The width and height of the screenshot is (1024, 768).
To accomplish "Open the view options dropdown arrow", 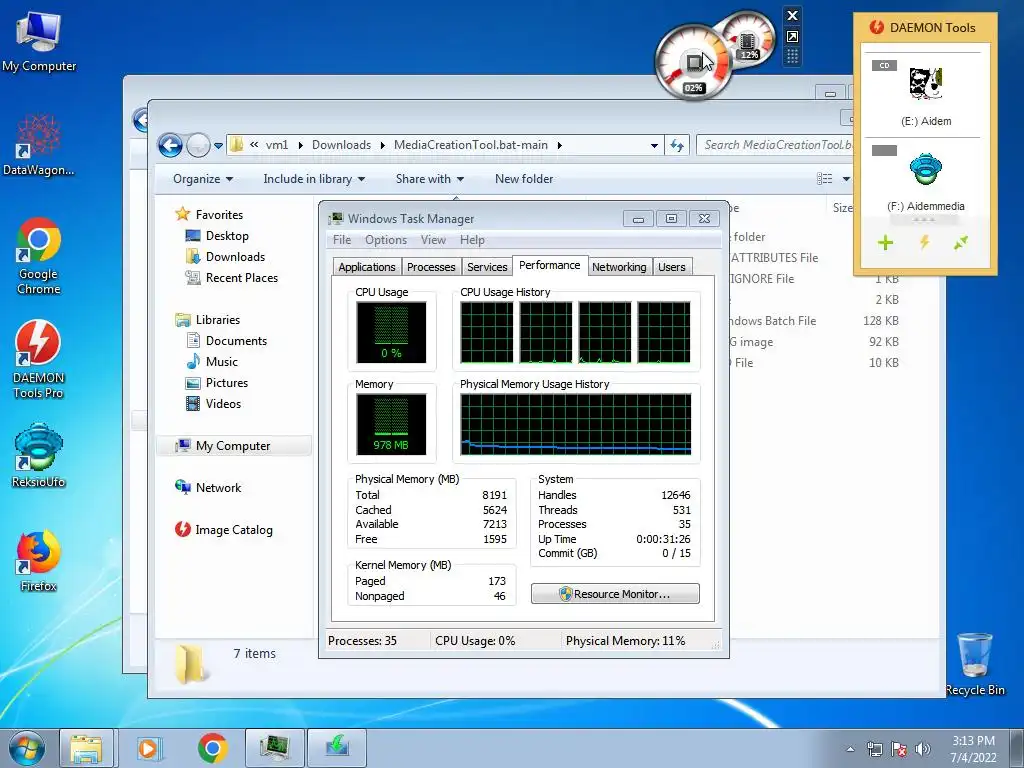I will pos(846,178).
